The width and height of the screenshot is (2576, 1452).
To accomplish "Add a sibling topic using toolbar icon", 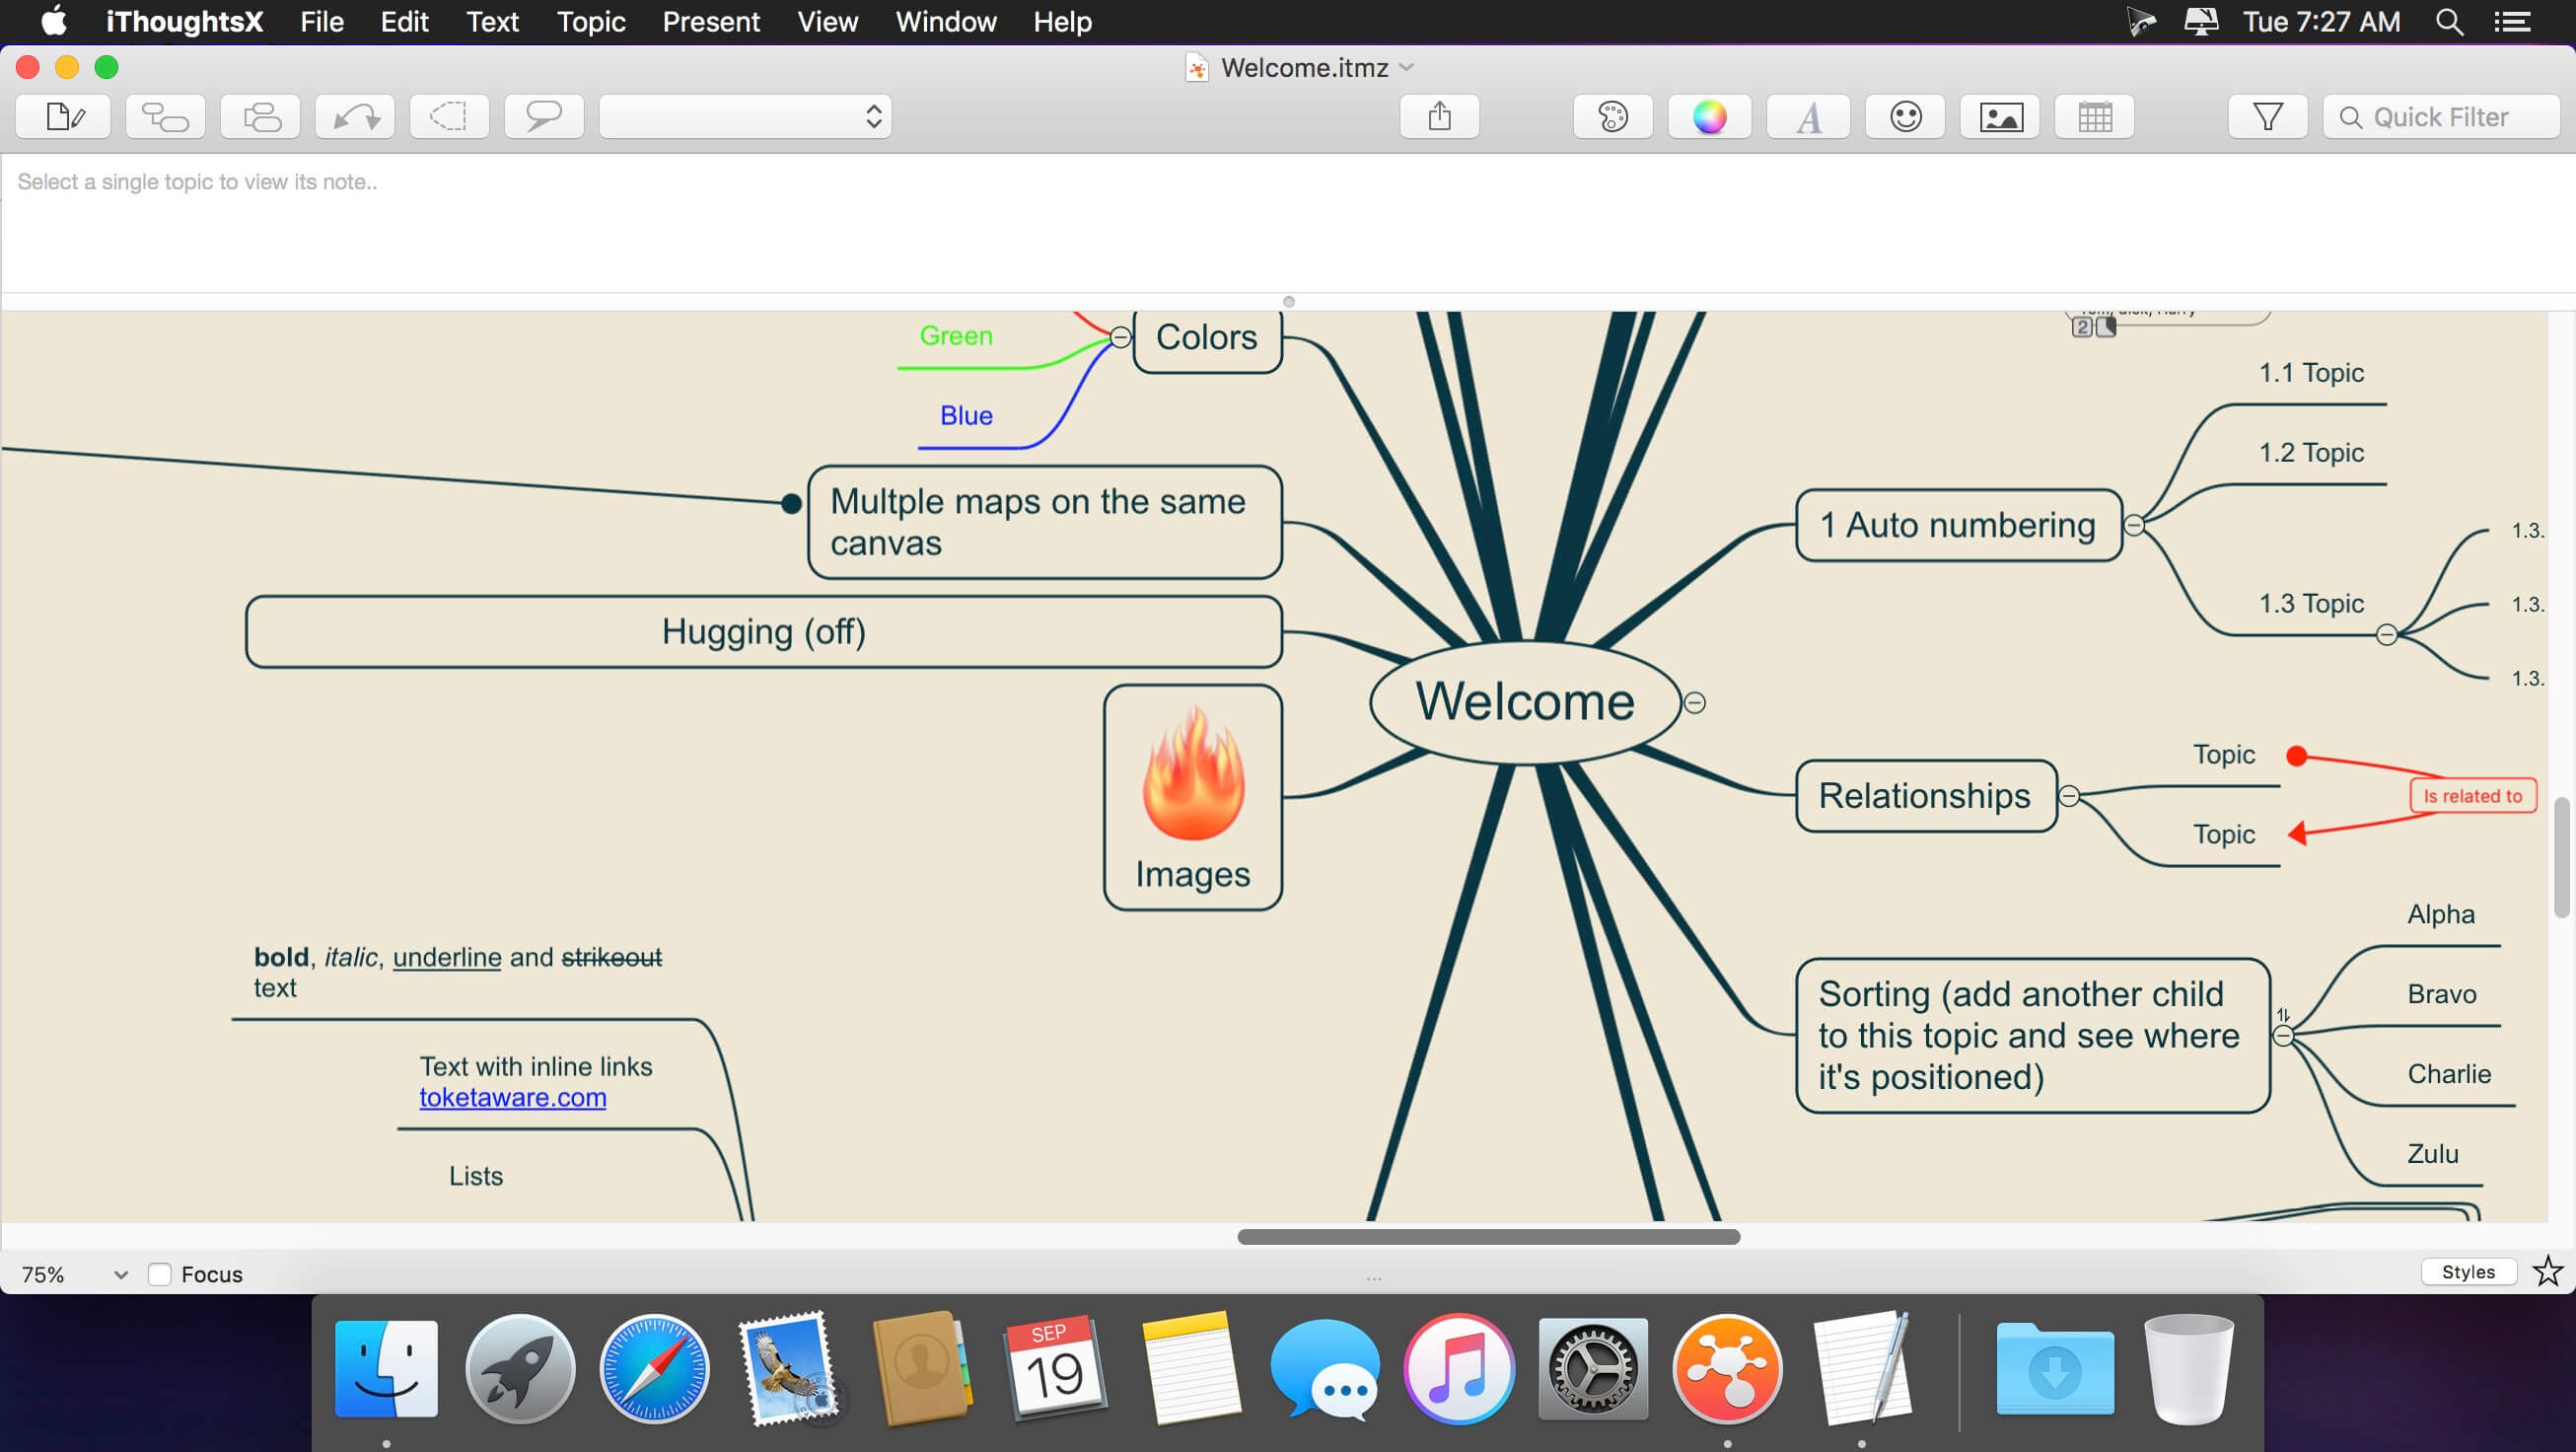I will [260, 117].
